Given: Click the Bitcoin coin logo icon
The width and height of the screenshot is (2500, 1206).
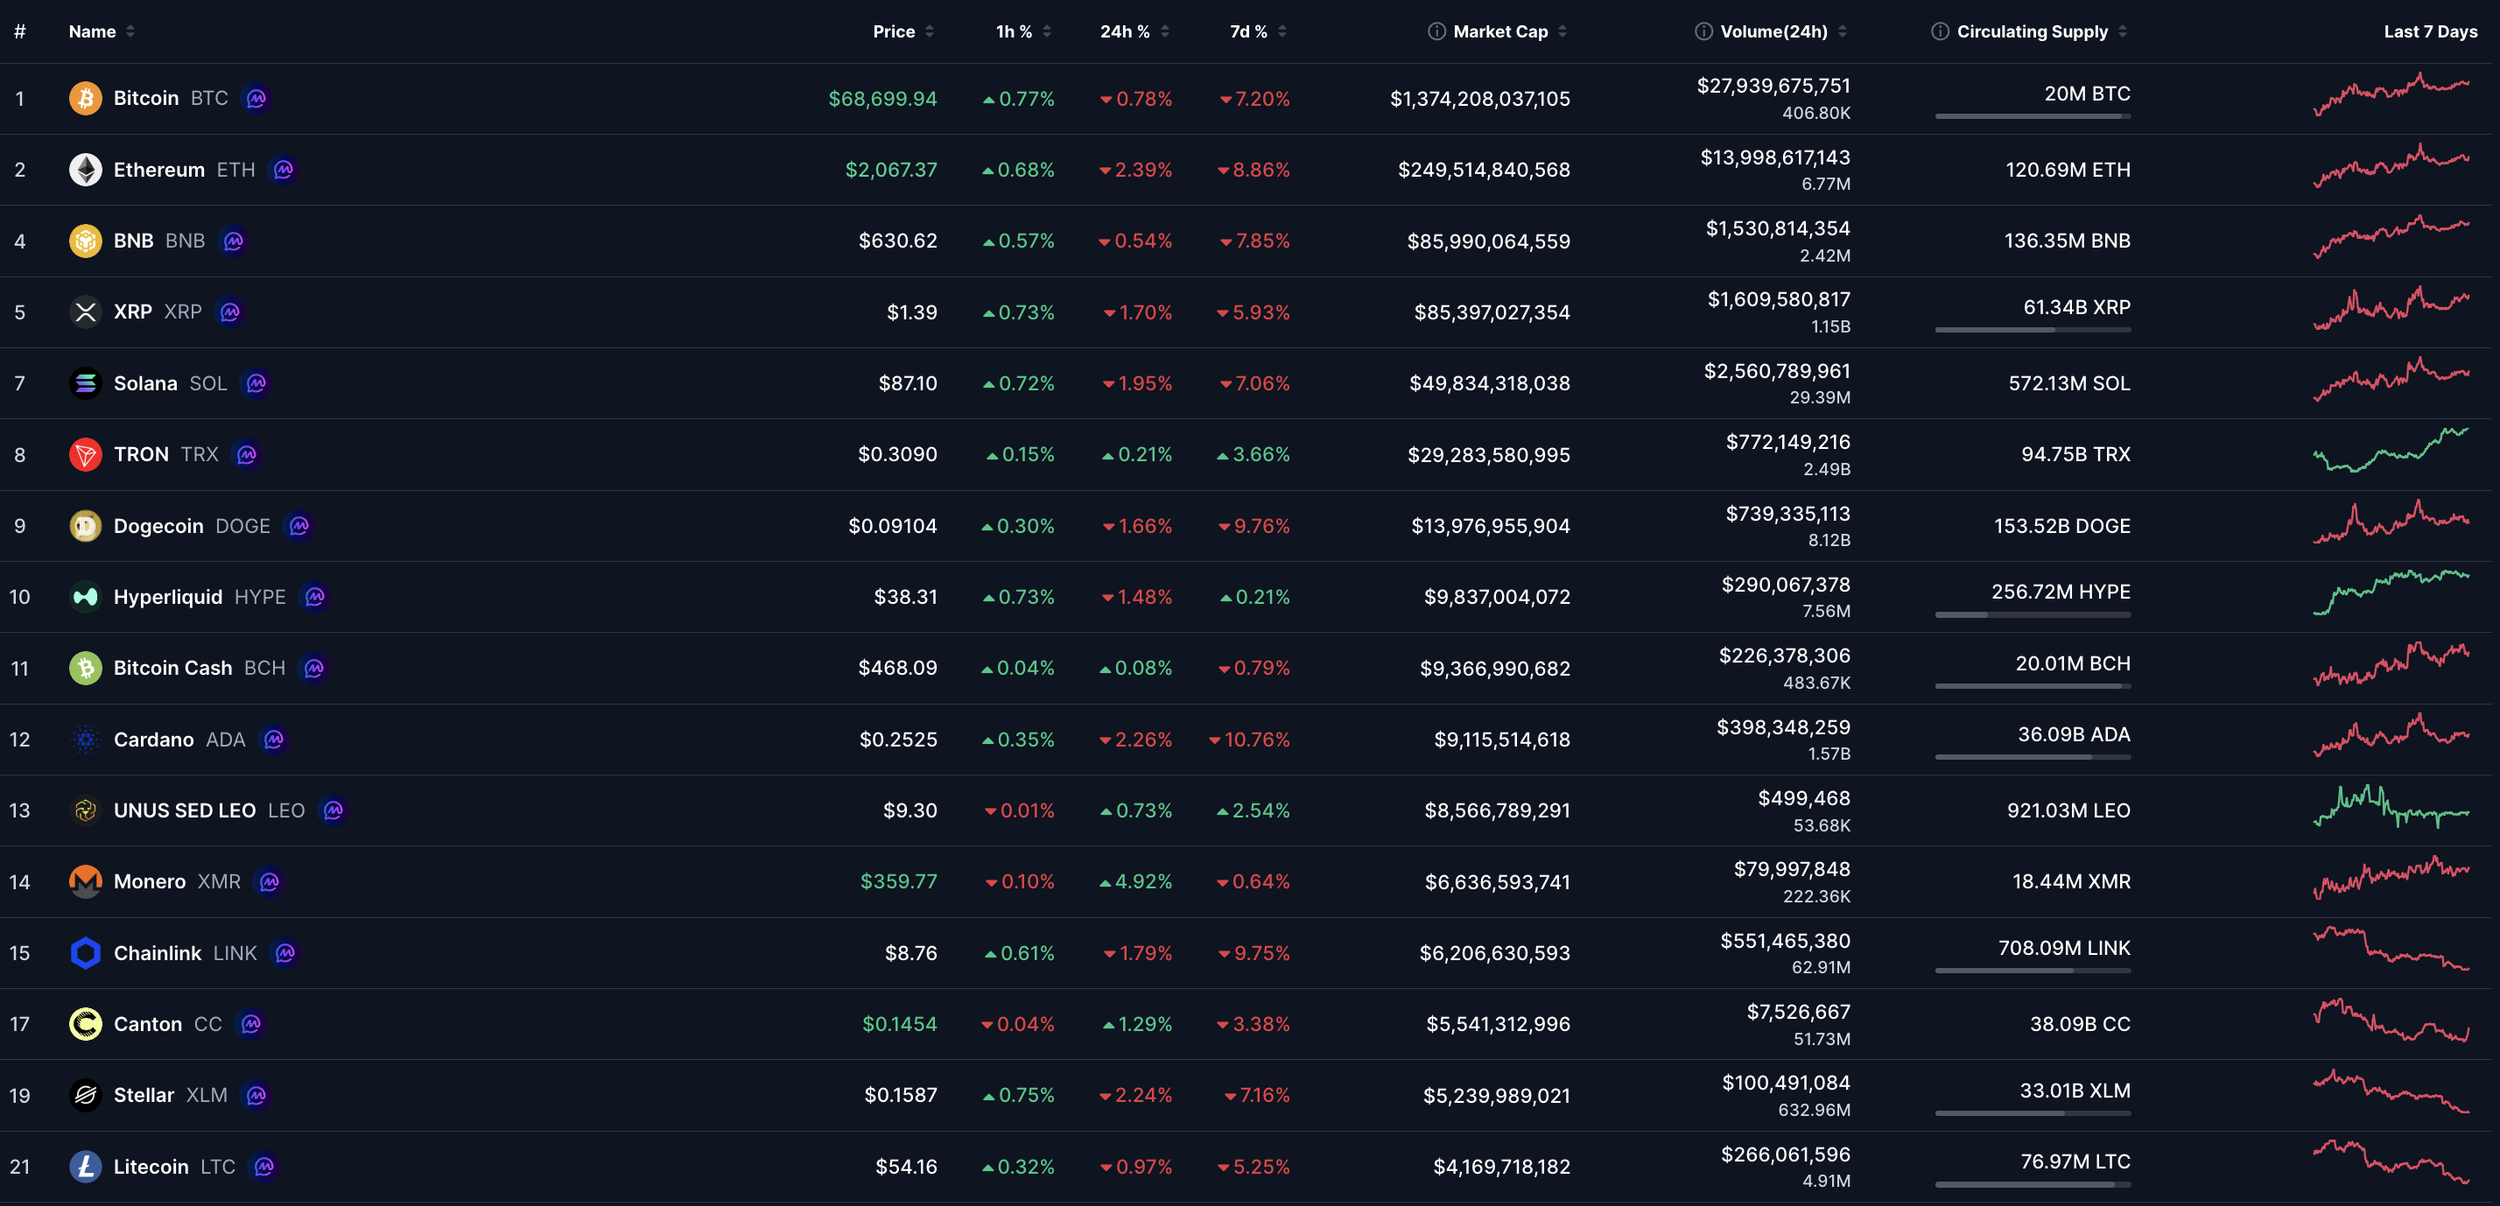Looking at the screenshot, I should (85, 98).
